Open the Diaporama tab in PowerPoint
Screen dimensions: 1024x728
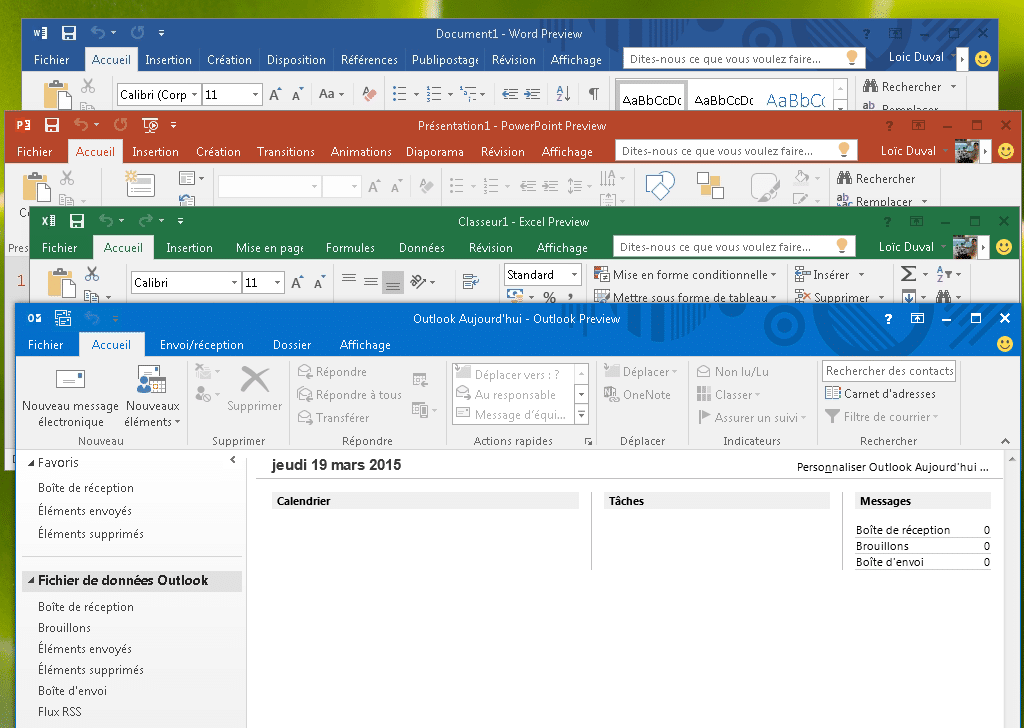click(435, 151)
